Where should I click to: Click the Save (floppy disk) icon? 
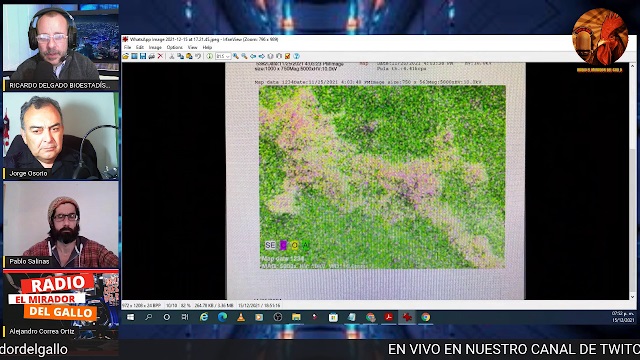[143, 56]
